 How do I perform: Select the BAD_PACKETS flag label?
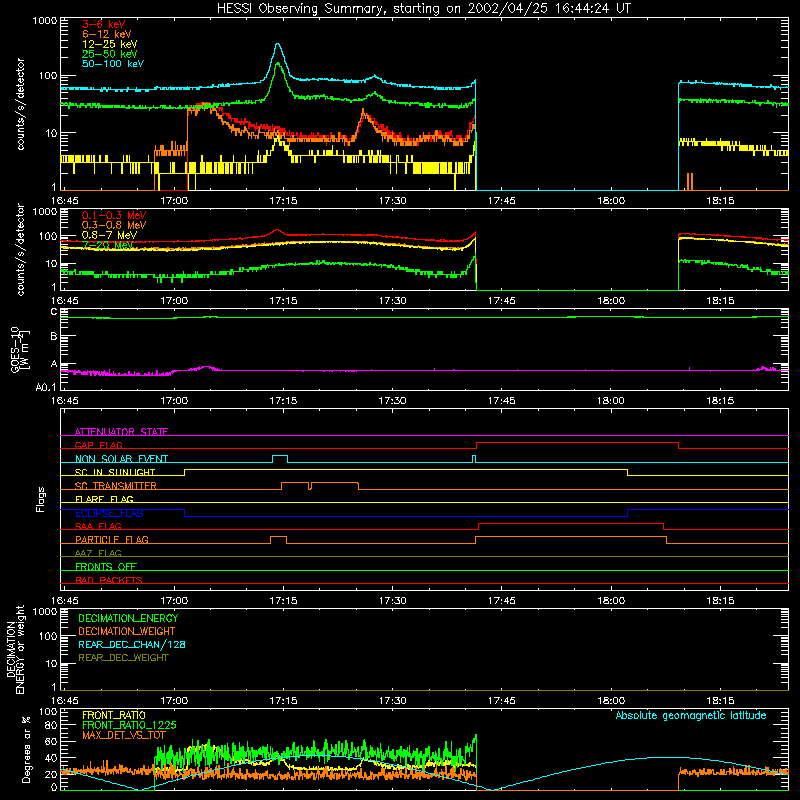click(x=109, y=580)
